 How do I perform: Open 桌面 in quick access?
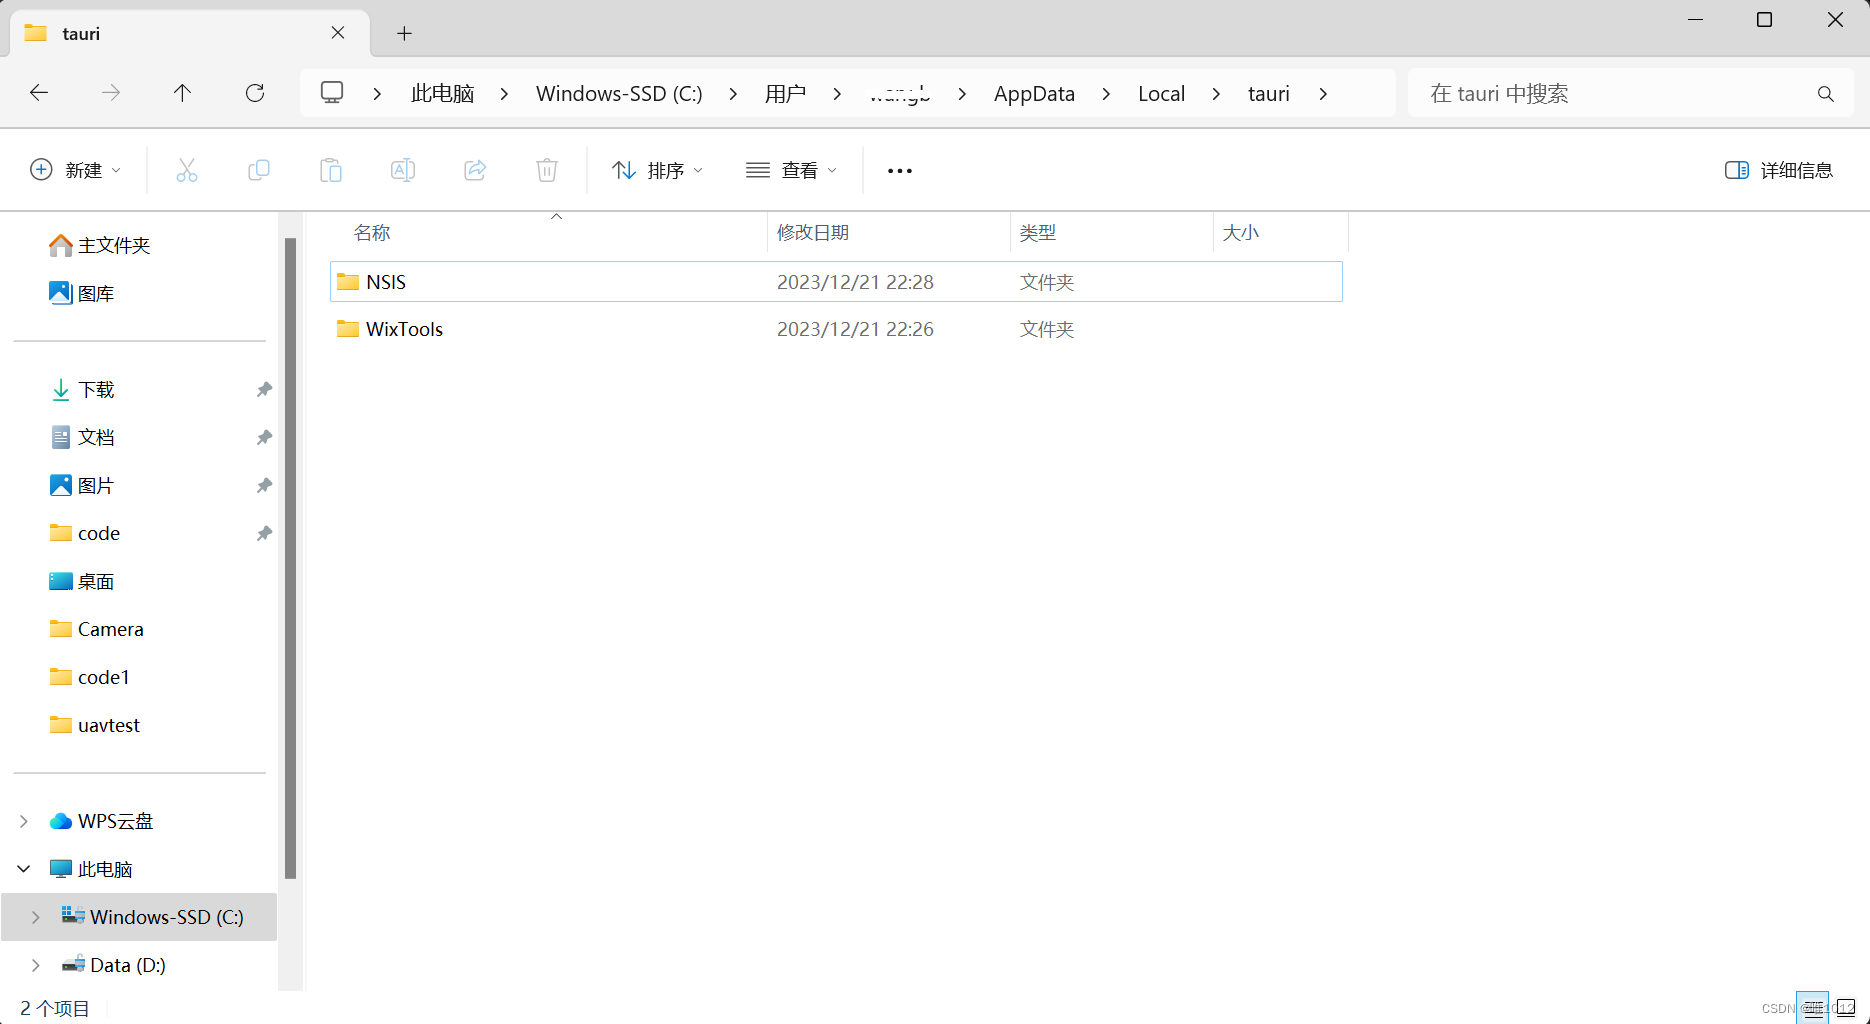pyautogui.click(x=82, y=581)
